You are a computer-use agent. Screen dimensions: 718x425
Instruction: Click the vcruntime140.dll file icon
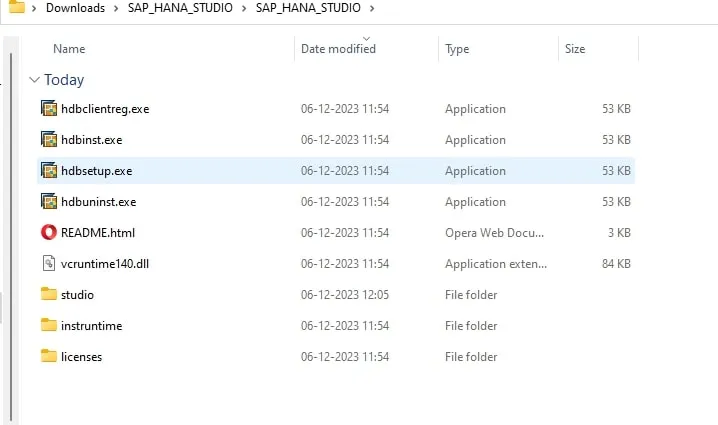click(49, 263)
